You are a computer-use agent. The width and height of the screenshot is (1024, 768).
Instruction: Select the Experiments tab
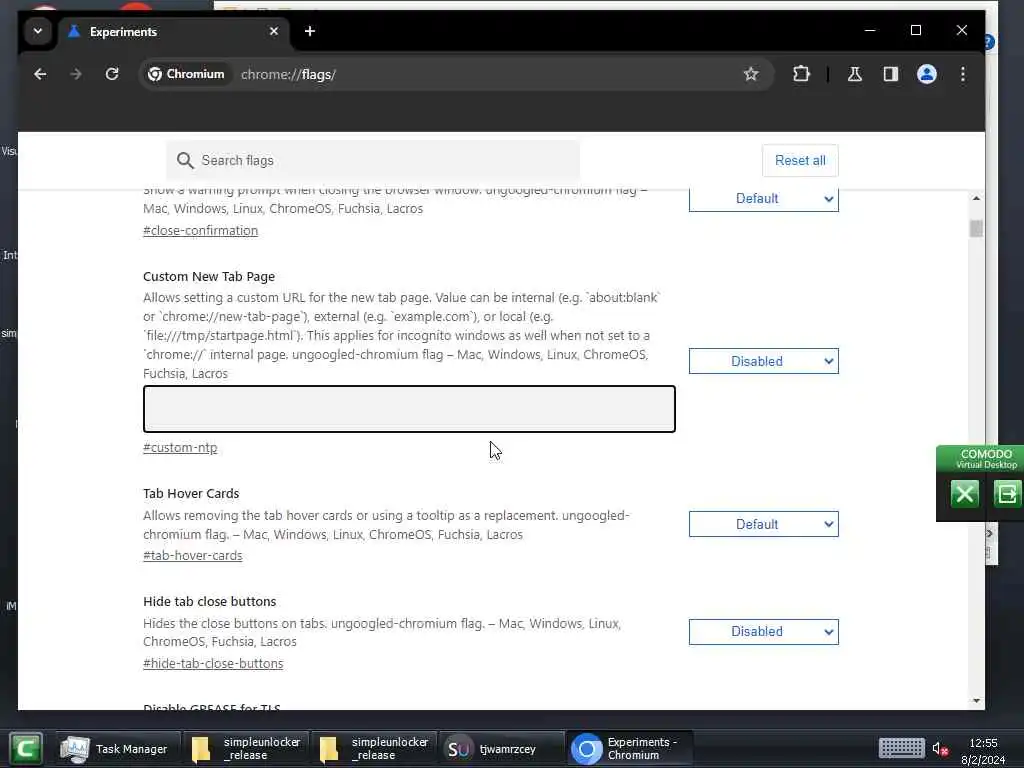tap(173, 31)
